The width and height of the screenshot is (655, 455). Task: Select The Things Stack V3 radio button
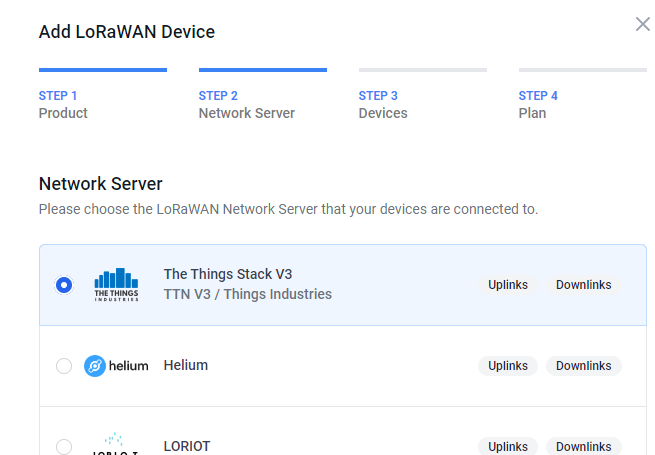point(64,285)
